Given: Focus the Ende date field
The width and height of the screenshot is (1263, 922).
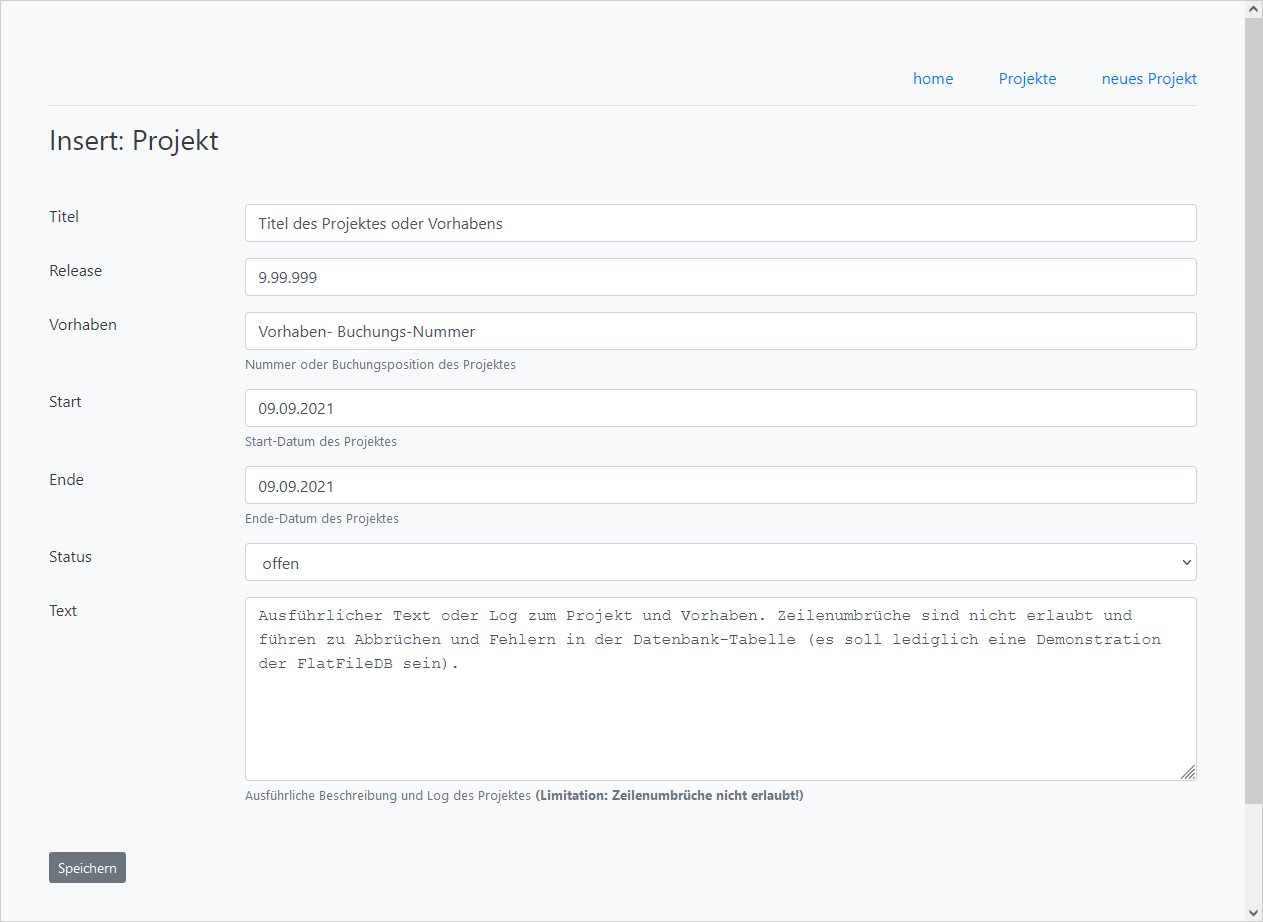Looking at the screenshot, I should click(x=720, y=484).
